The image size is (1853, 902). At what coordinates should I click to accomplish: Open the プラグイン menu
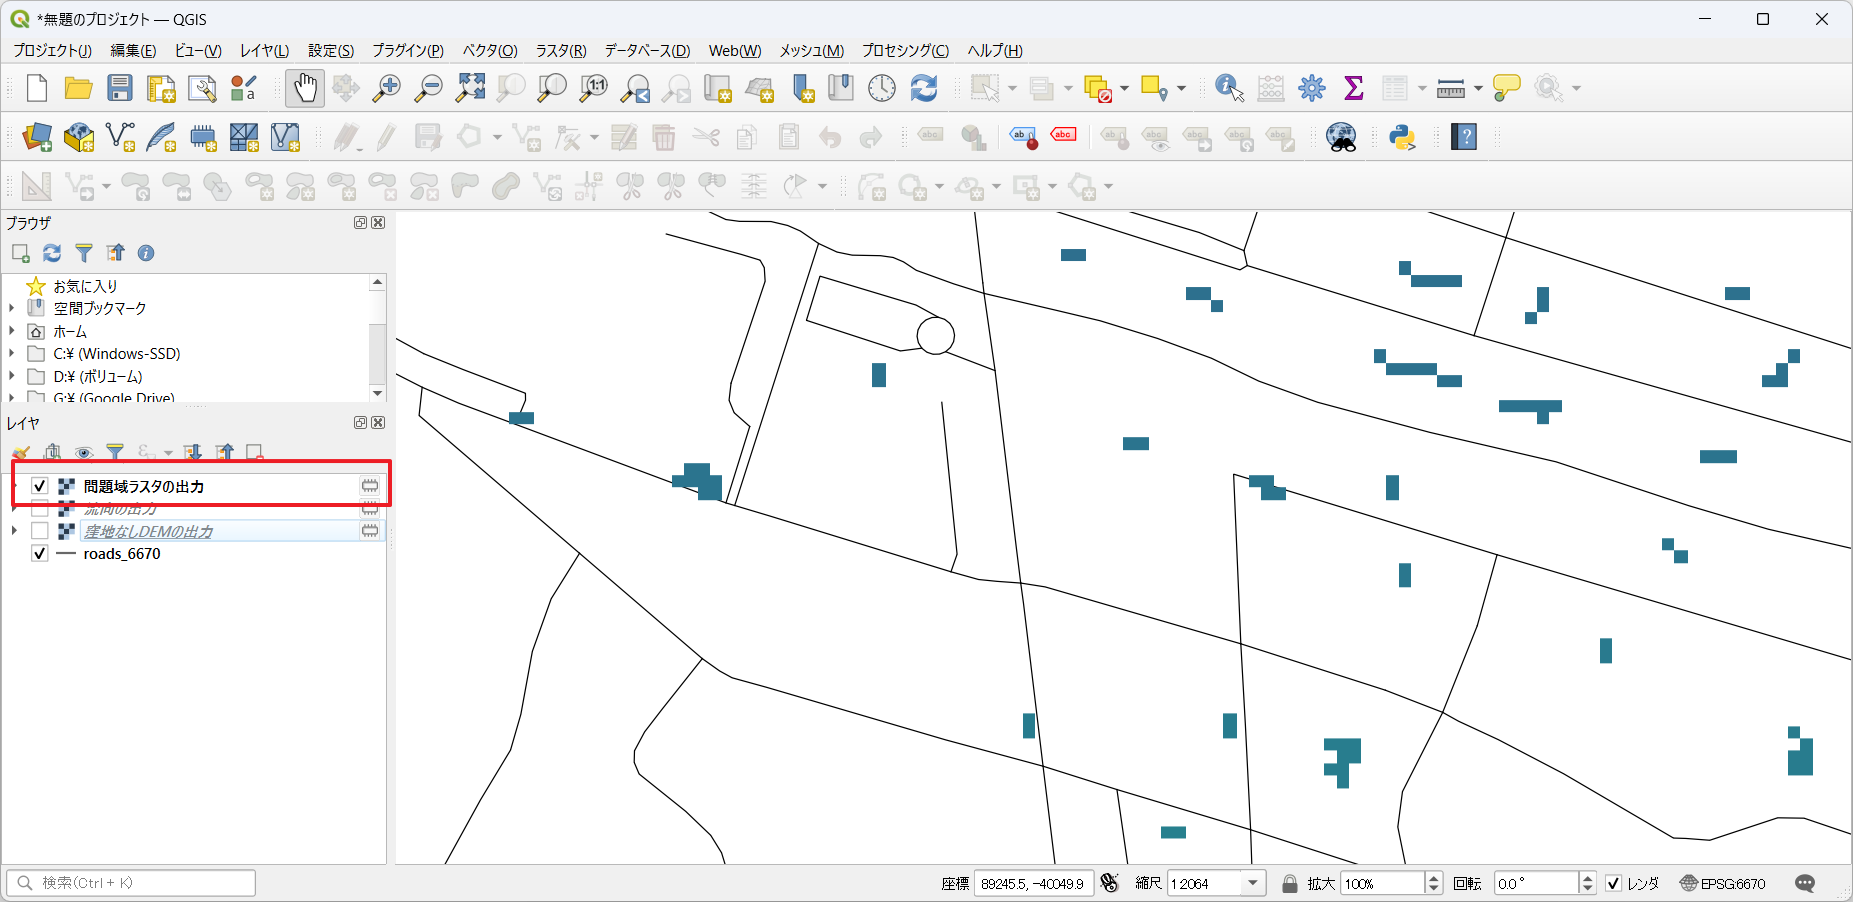(408, 50)
